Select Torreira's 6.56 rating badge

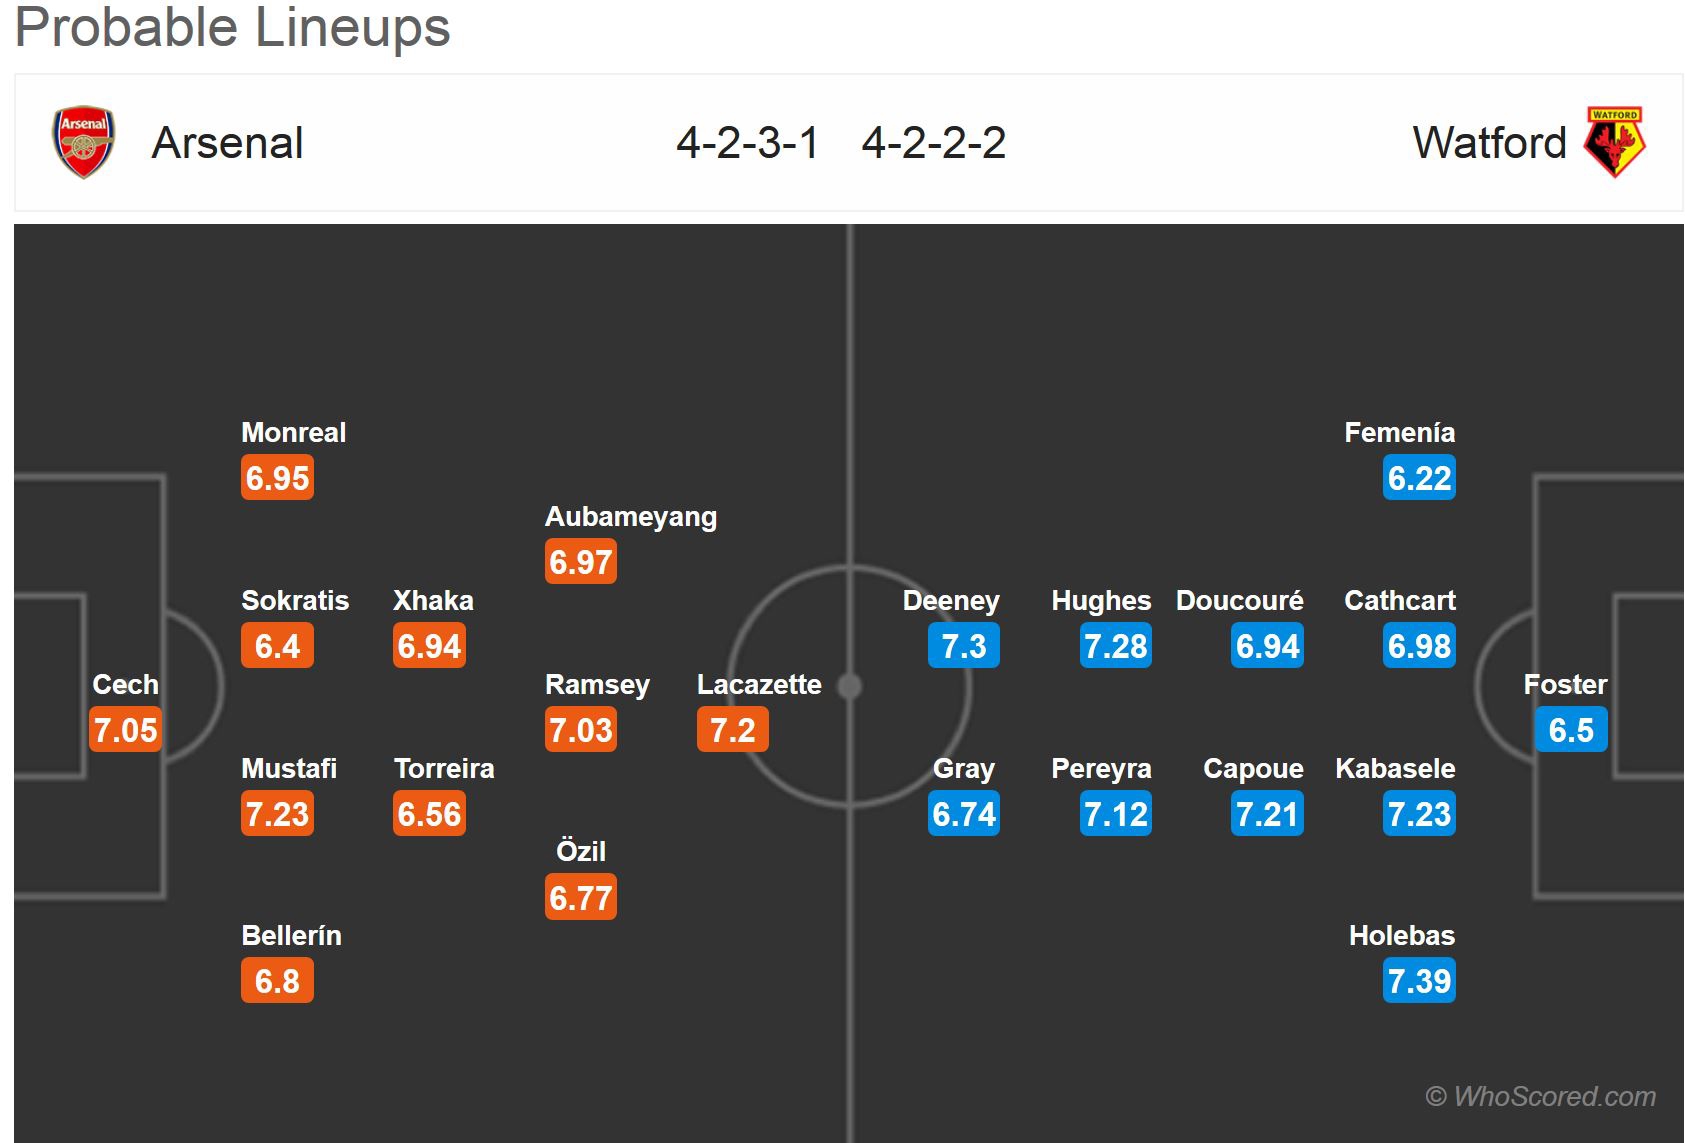(429, 814)
